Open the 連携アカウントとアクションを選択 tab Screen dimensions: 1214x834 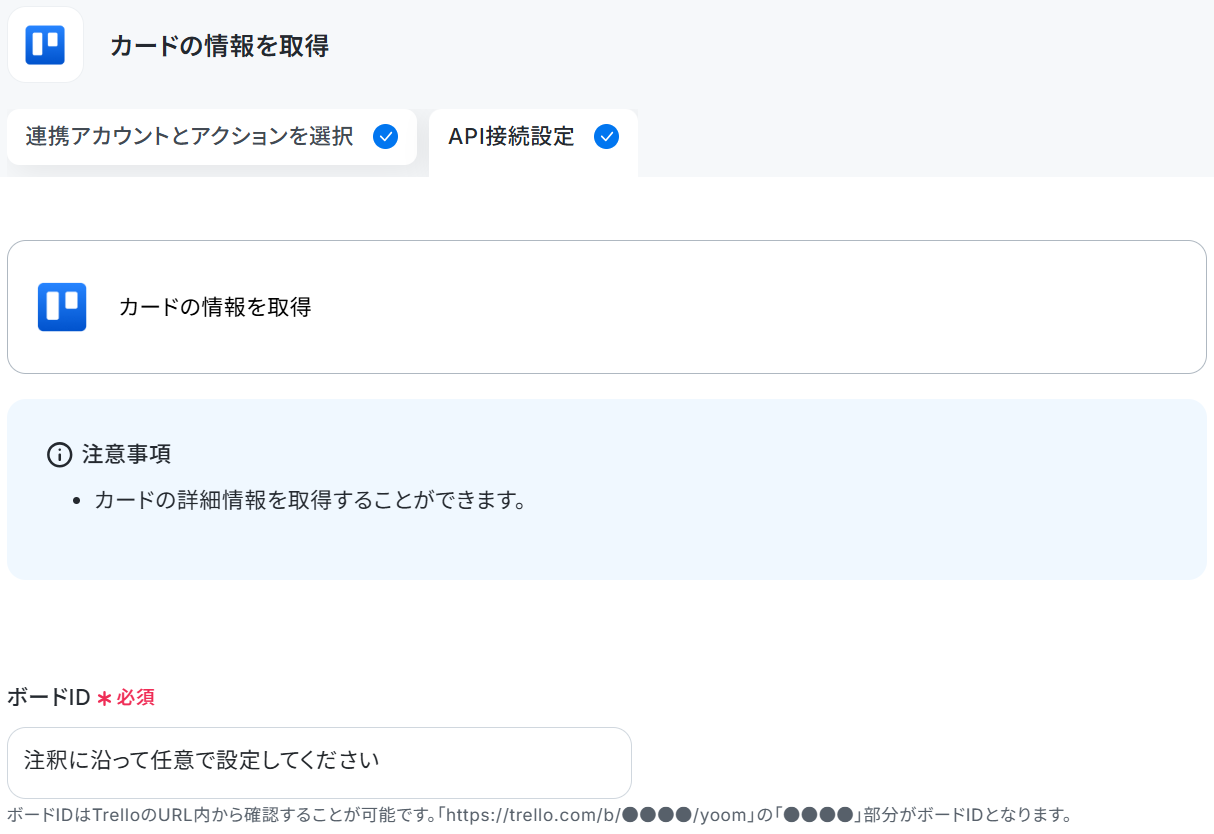point(212,137)
